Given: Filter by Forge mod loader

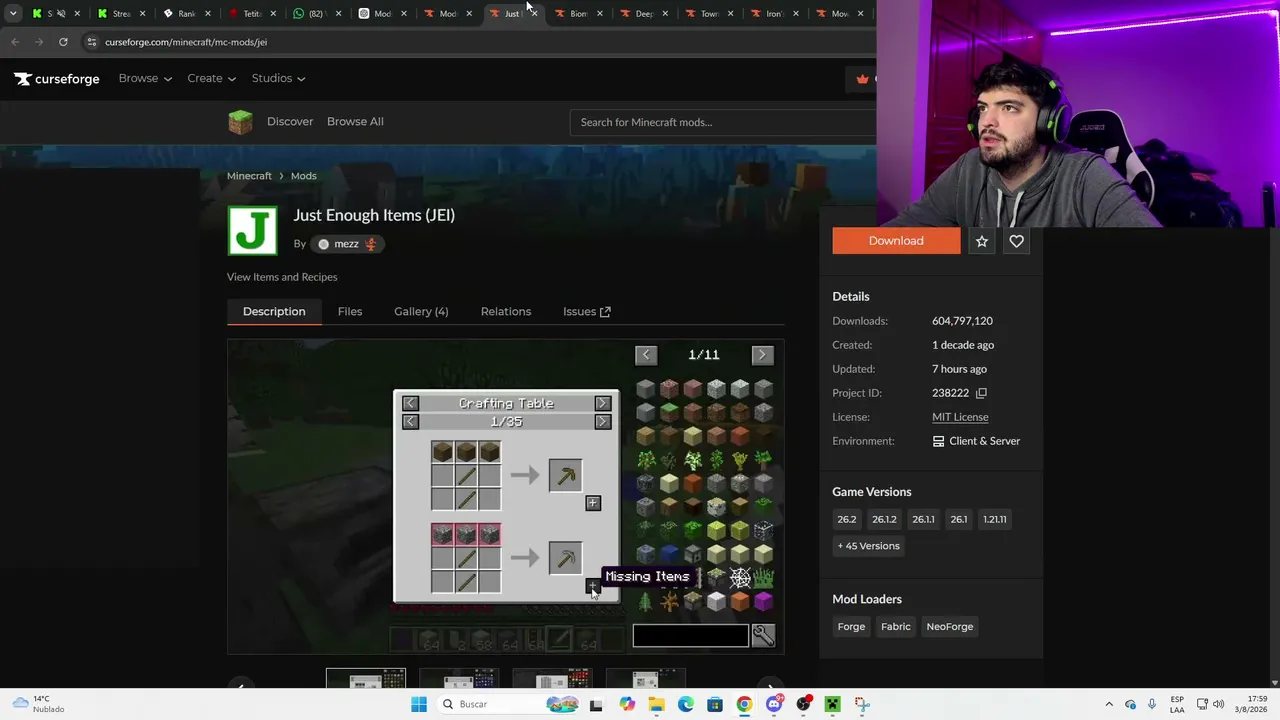Looking at the screenshot, I should (851, 627).
